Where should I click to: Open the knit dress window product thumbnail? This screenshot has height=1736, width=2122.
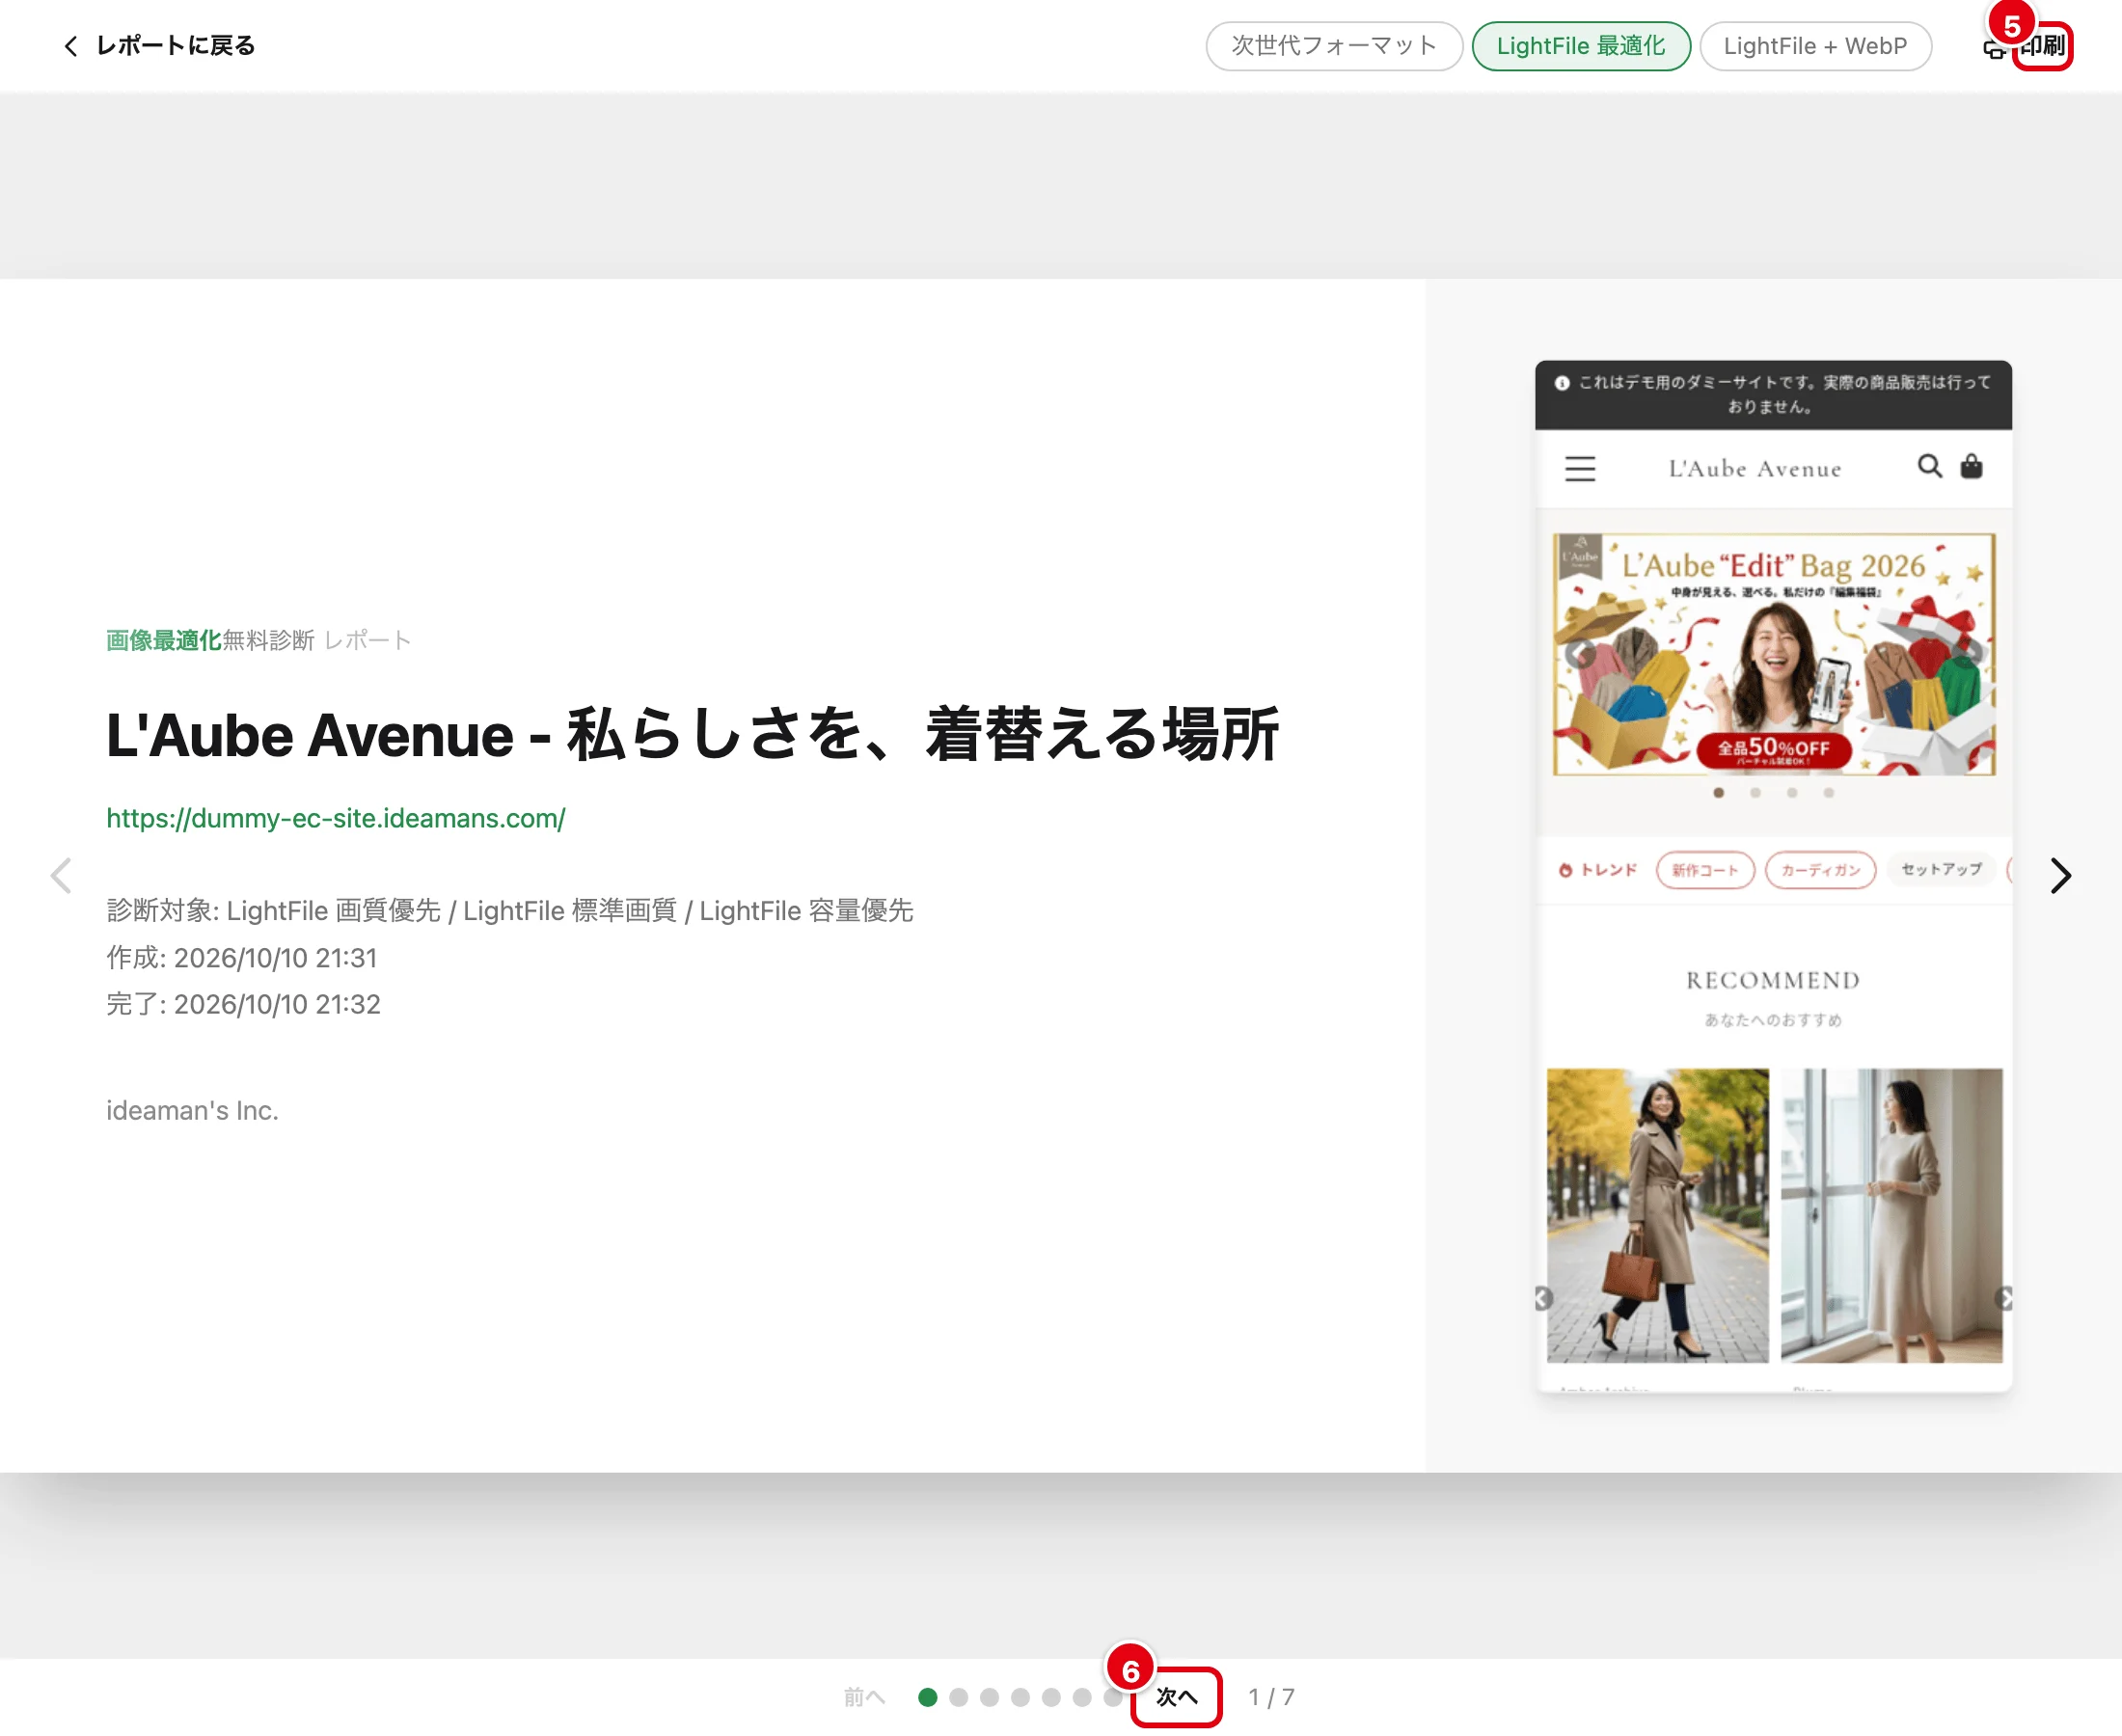(x=1891, y=1215)
